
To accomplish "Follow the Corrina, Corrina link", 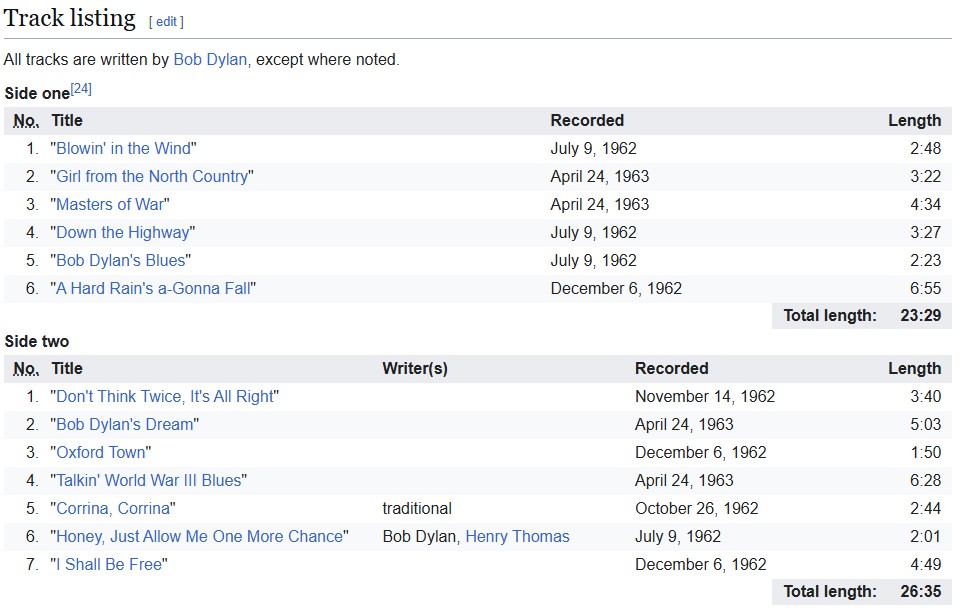I will [113, 508].
